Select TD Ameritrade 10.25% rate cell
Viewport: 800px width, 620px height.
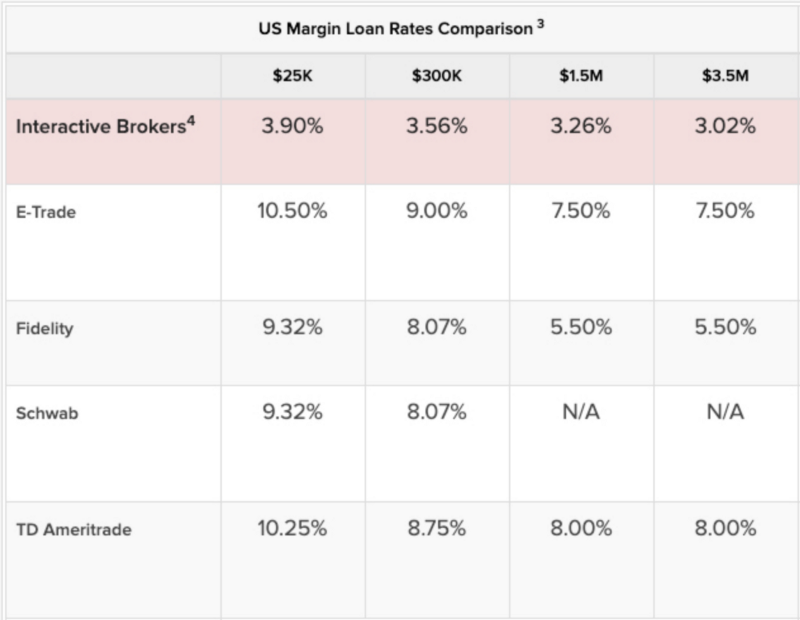pyautogui.click(x=292, y=529)
